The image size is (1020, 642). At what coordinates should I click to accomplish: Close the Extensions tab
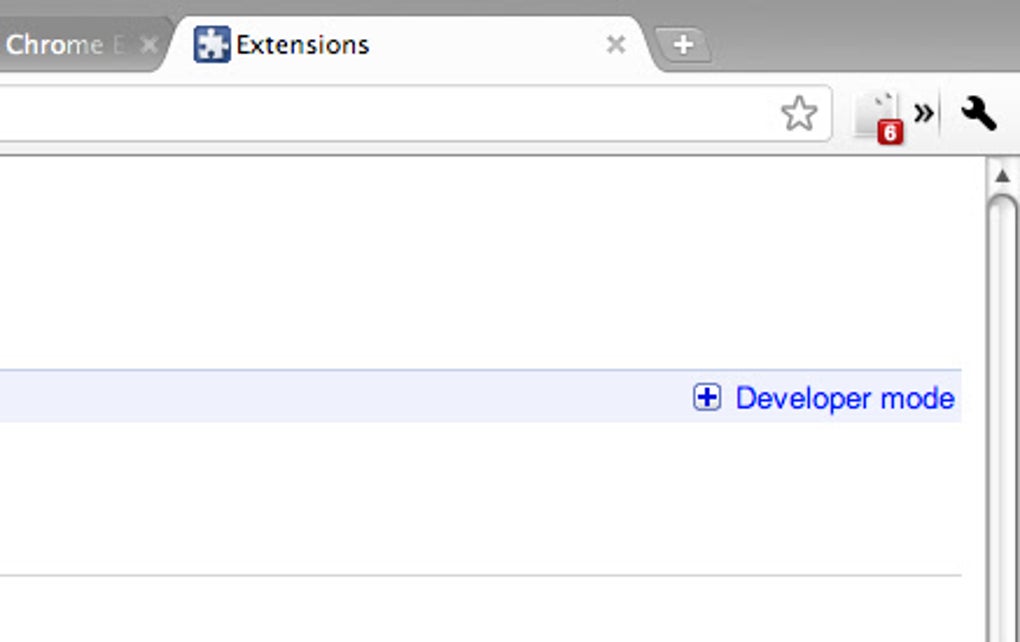click(x=615, y=44)
